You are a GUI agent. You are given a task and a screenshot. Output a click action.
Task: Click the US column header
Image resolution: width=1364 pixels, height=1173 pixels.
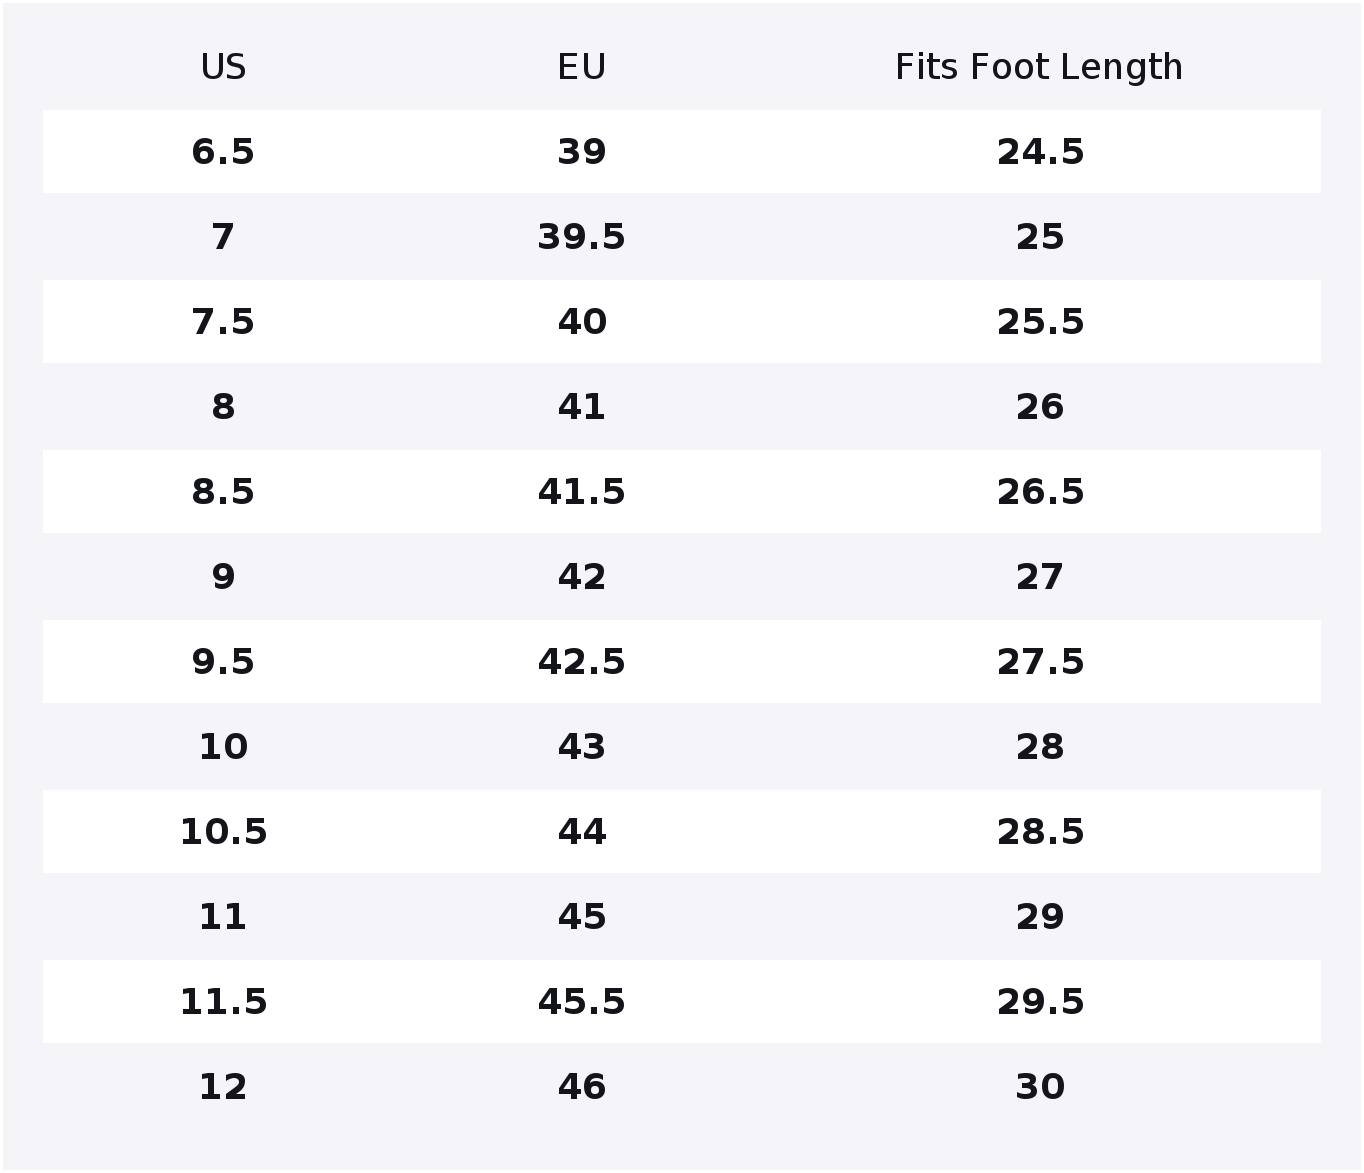point(223,67)
